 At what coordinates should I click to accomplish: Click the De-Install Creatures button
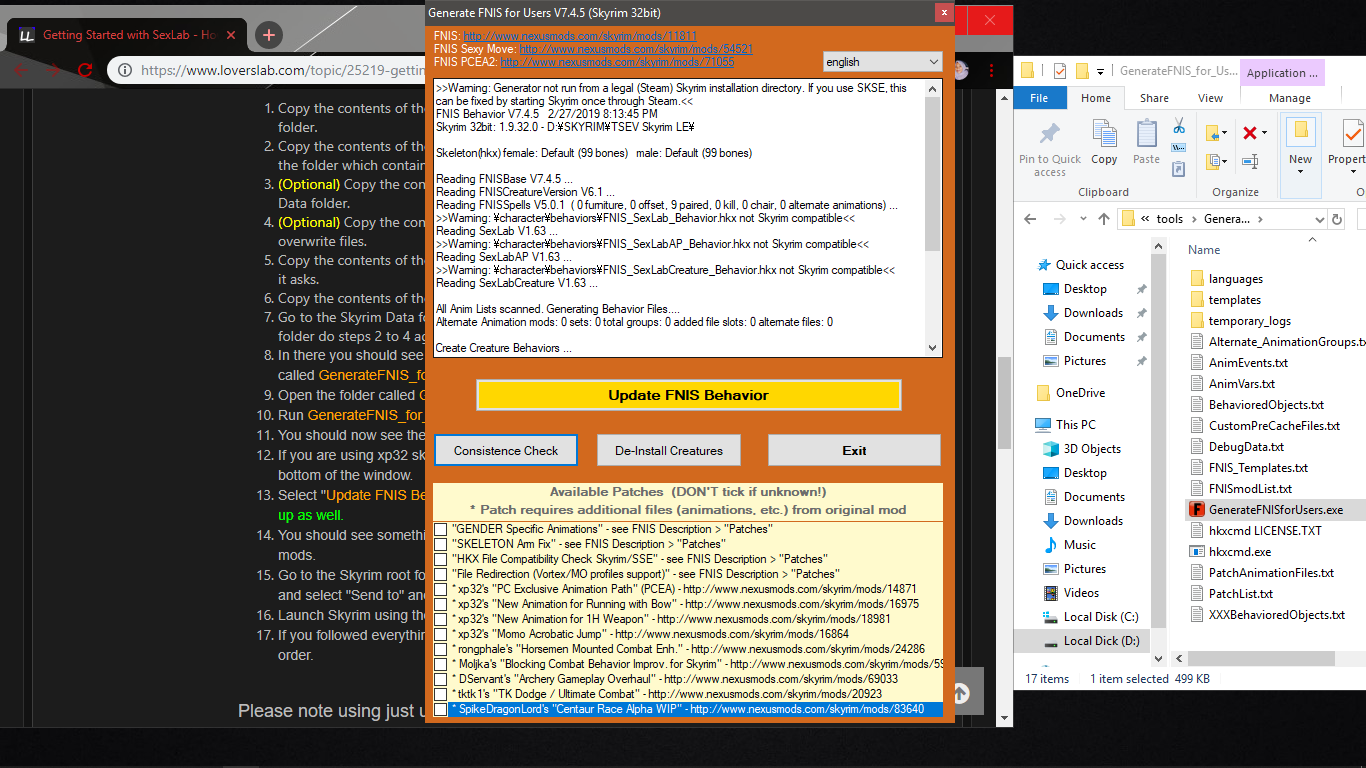click(x=669, y=450)
